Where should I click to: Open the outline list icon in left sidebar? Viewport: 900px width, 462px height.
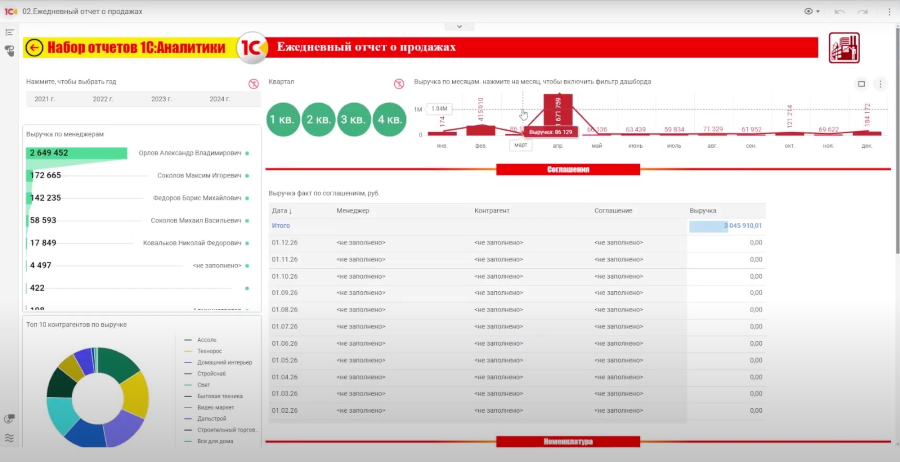9,33
